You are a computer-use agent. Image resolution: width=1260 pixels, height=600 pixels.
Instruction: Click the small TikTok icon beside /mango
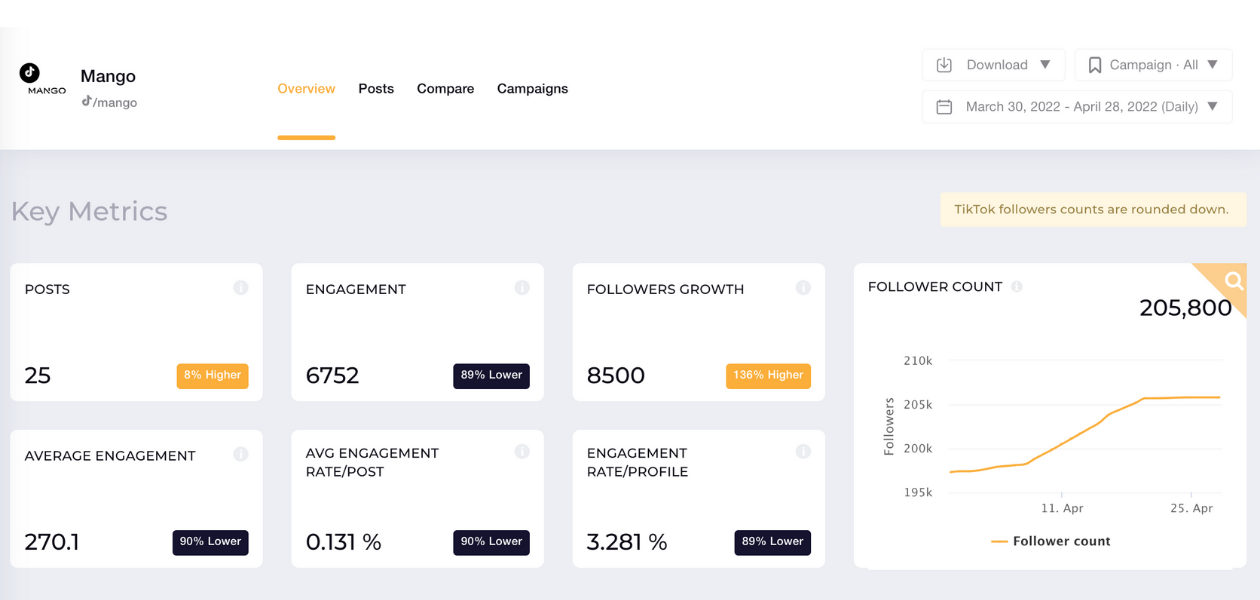click(x=87, y=101)
